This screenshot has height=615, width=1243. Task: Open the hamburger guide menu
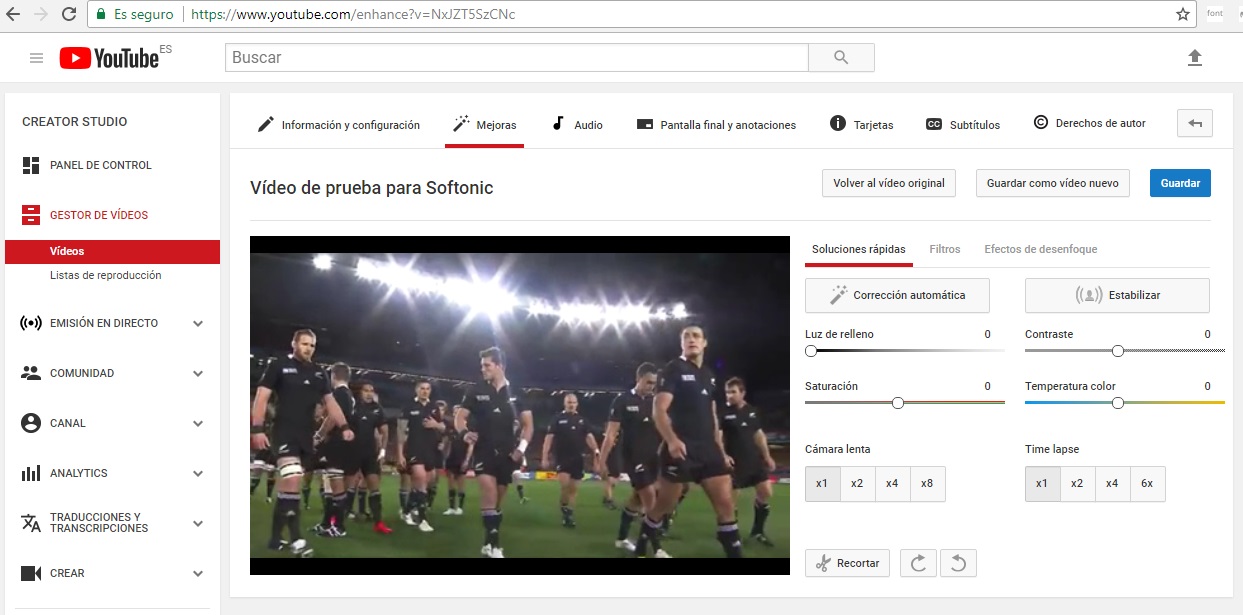tap(37, 58)
